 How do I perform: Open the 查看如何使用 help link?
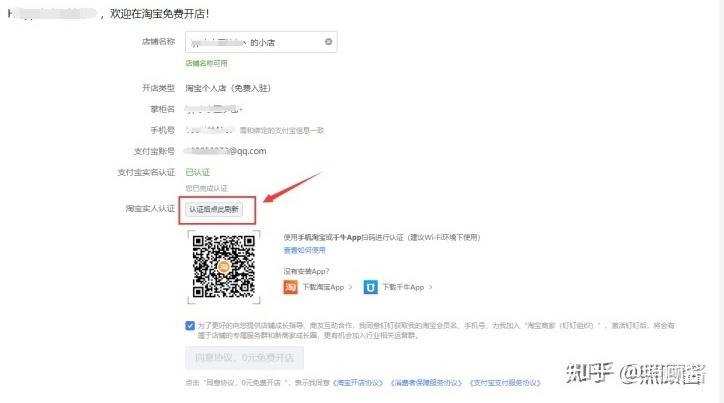[x=304, y=250]
